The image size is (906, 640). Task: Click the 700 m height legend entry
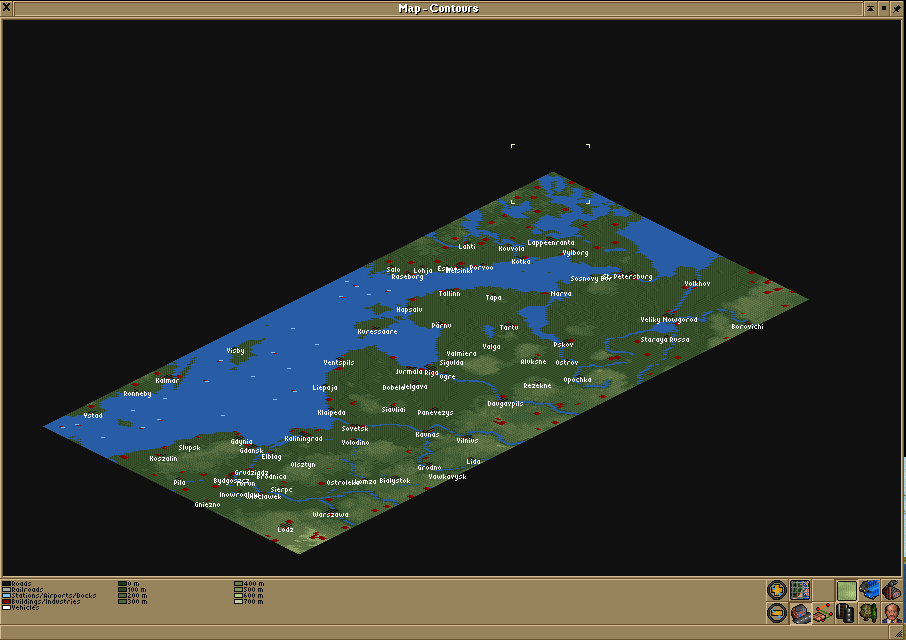248,602
